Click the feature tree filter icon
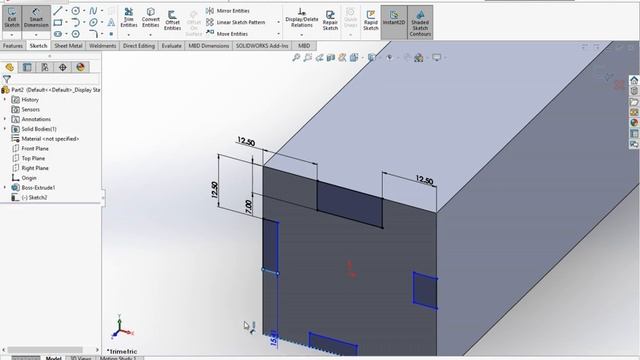Screen dimensions: 640x360 click(7, 79)
